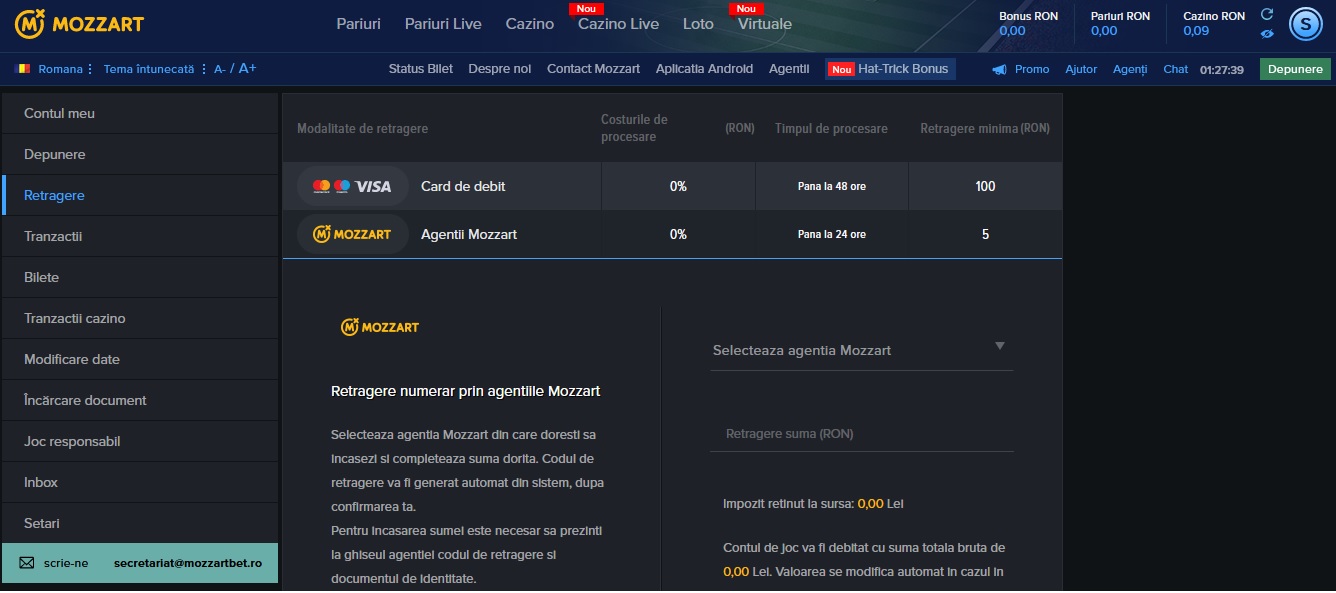Click the Pana la 24 ore cell
1336x593 pixels.
click(x=832, y=235)
